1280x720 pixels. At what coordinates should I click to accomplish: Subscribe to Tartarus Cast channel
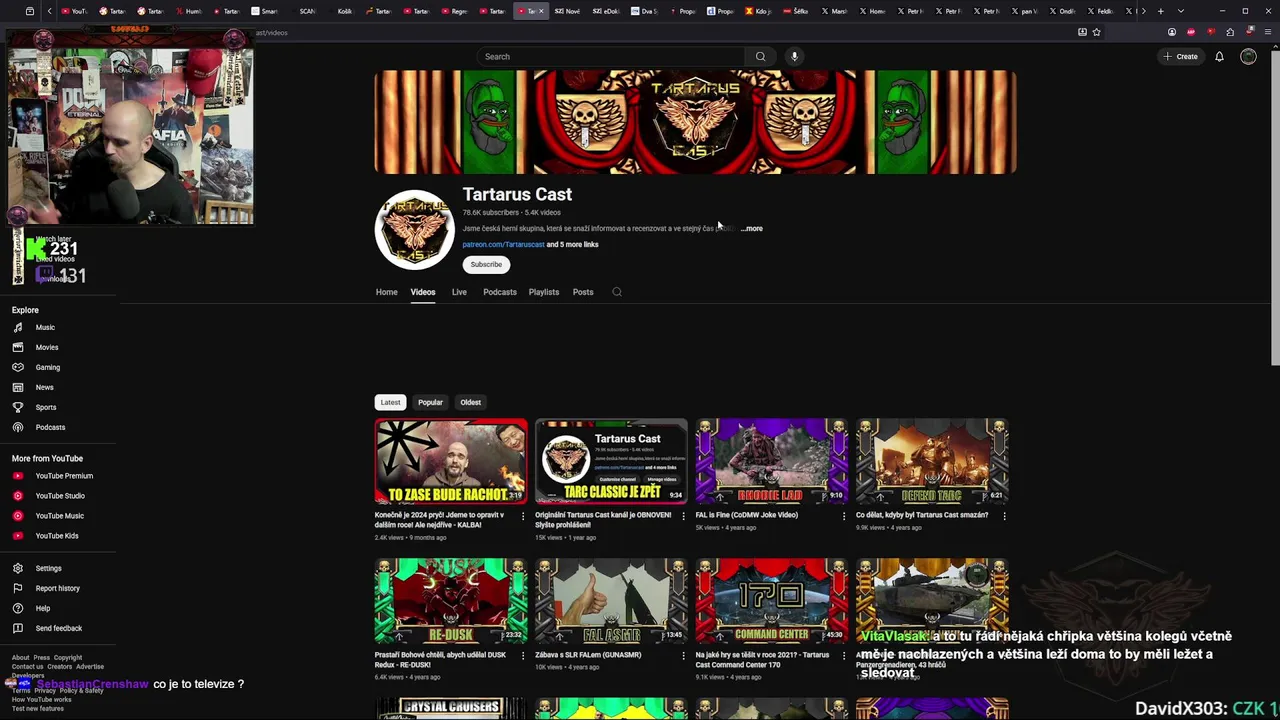[486, 264]
